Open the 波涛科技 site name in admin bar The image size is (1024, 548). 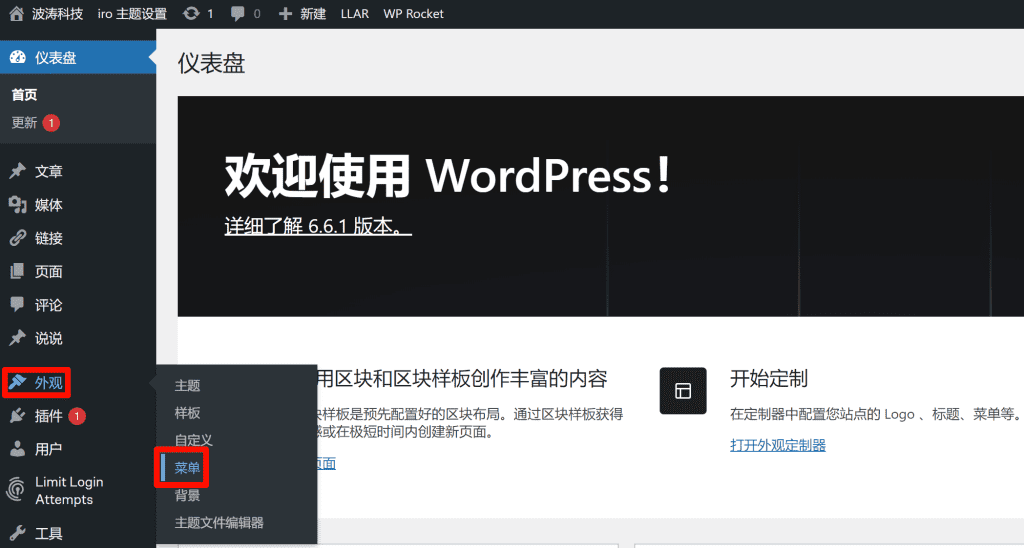point(57,14)
